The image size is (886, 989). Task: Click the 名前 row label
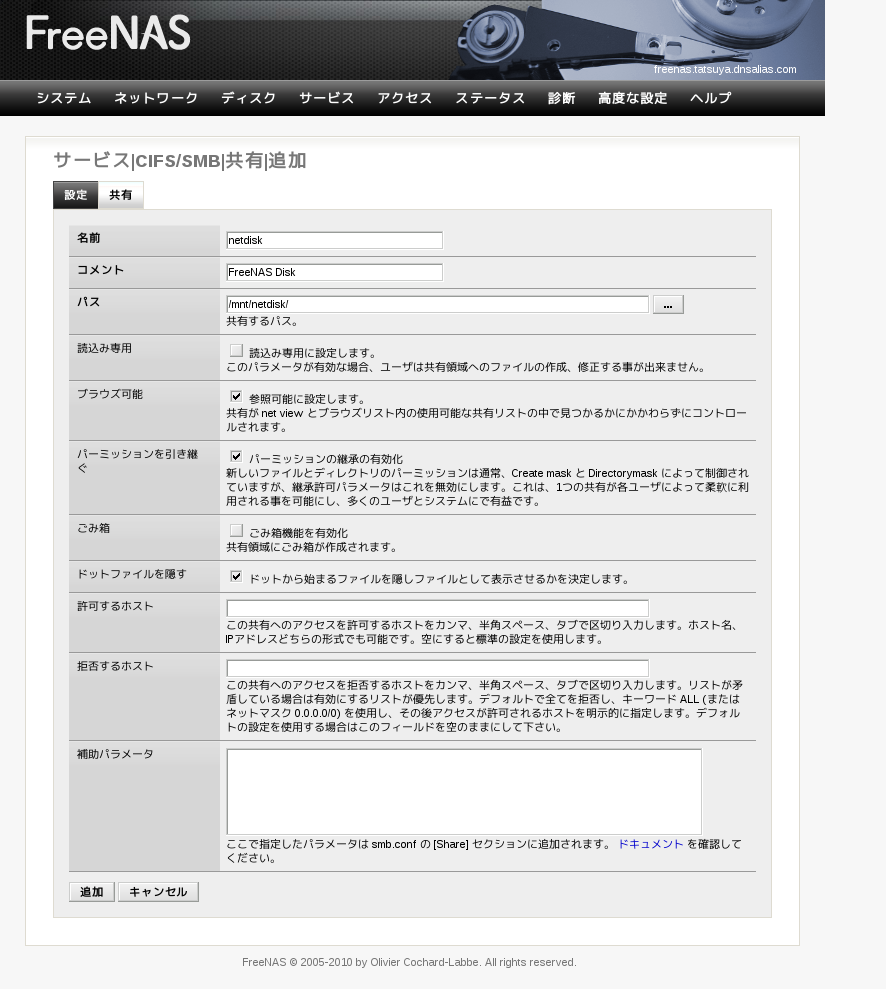point(88,238)
